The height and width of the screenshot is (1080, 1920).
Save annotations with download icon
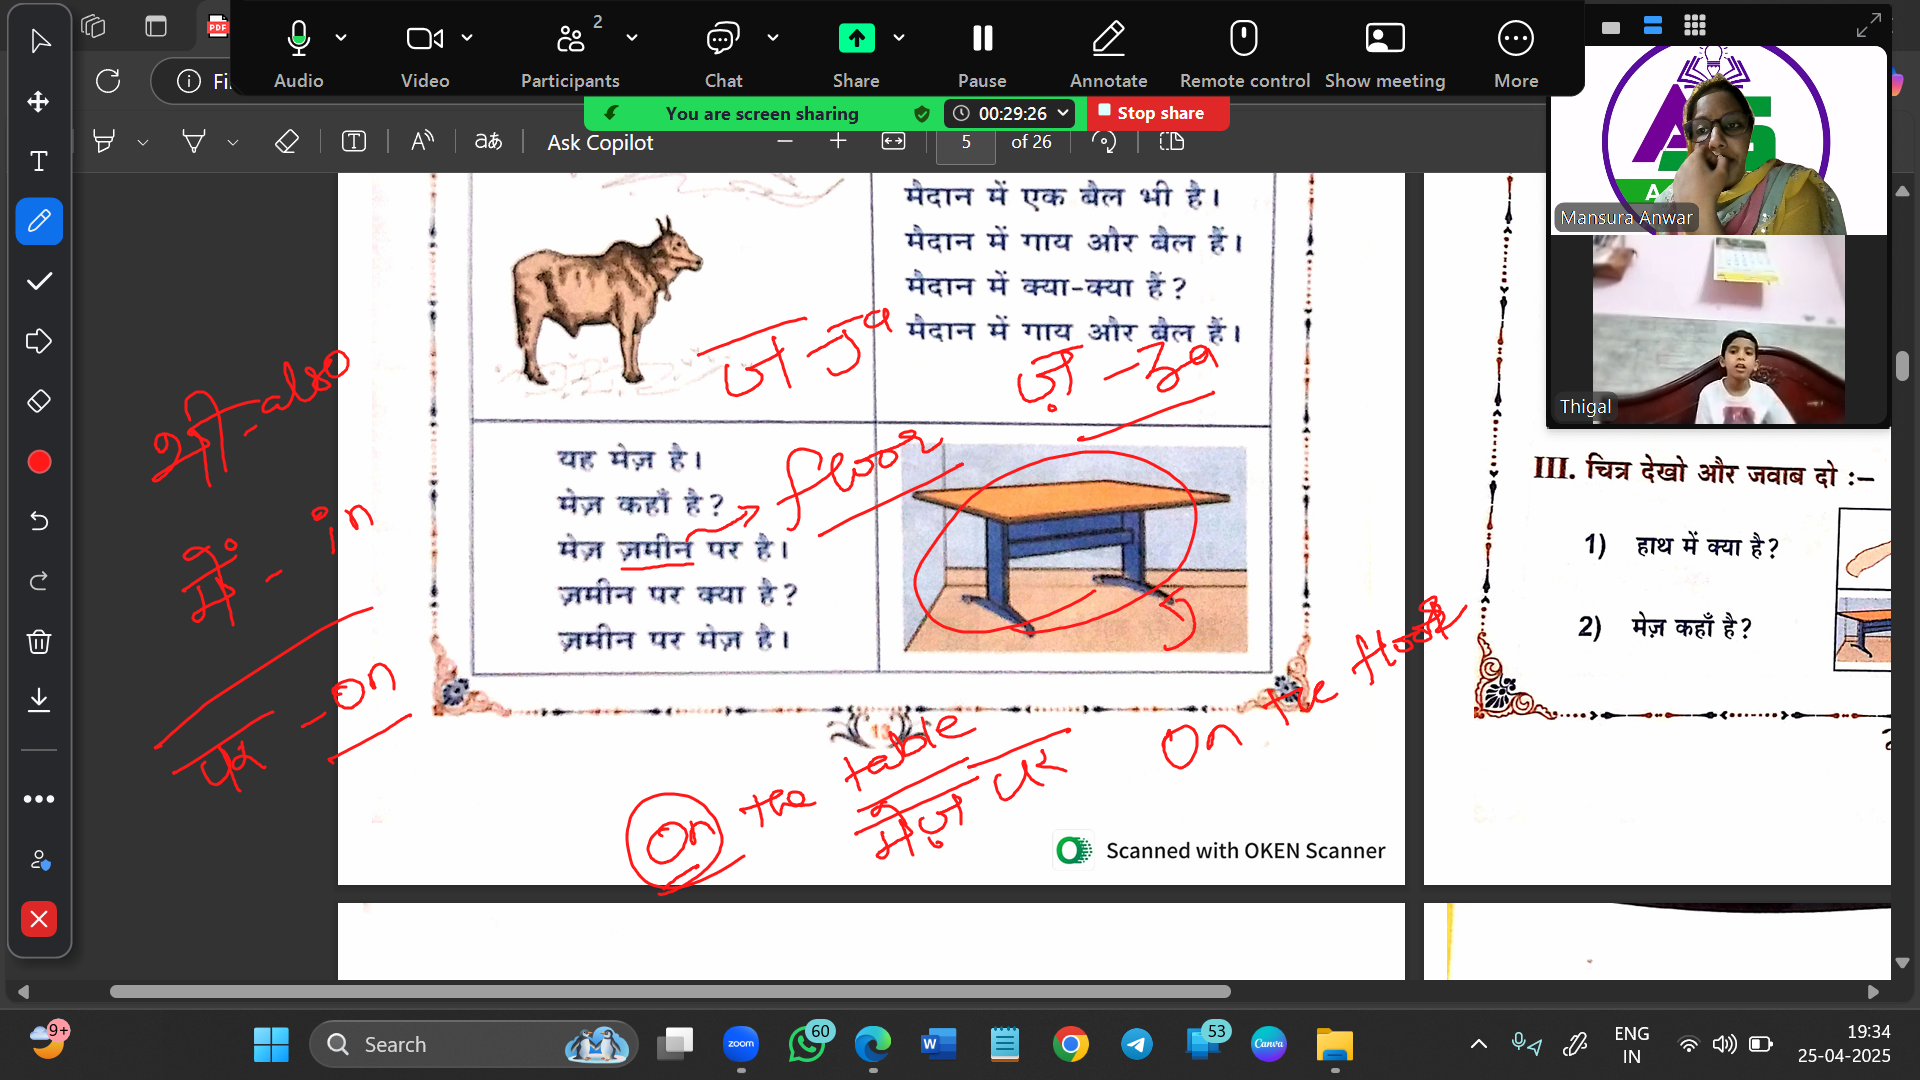coord(39,700)
